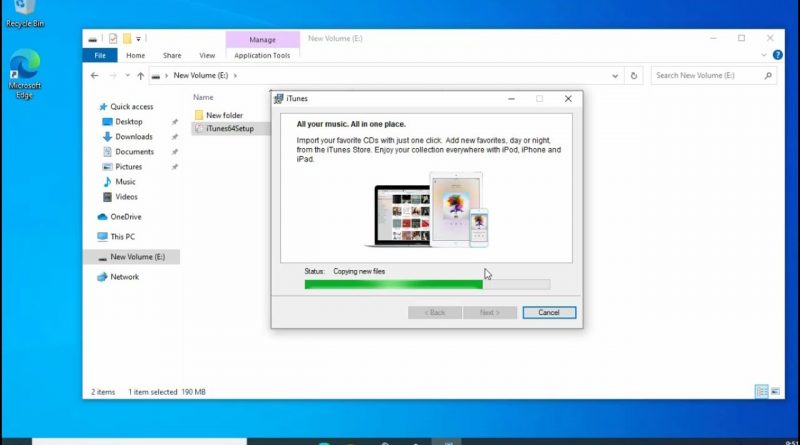800x445 pixels.
Task: Minimize the iTunes installer window
Action: click(x=511, y=98)
